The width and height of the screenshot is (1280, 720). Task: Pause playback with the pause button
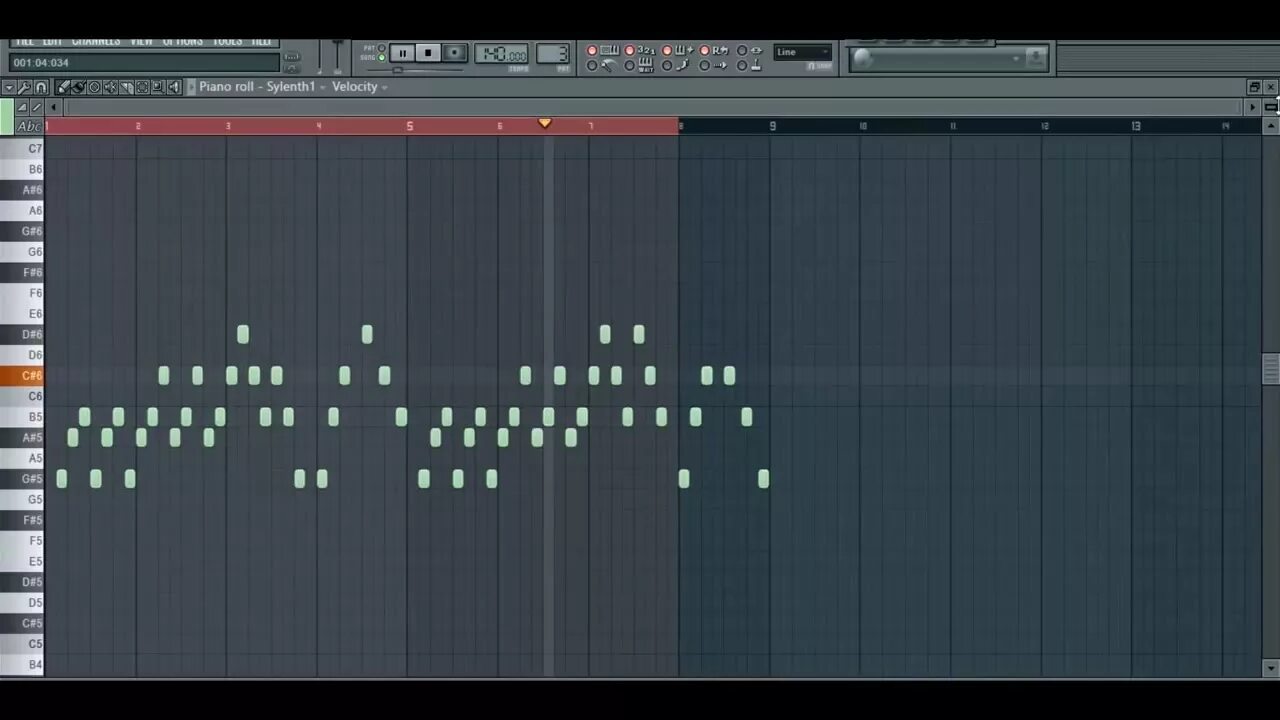[x=402, y=53]
